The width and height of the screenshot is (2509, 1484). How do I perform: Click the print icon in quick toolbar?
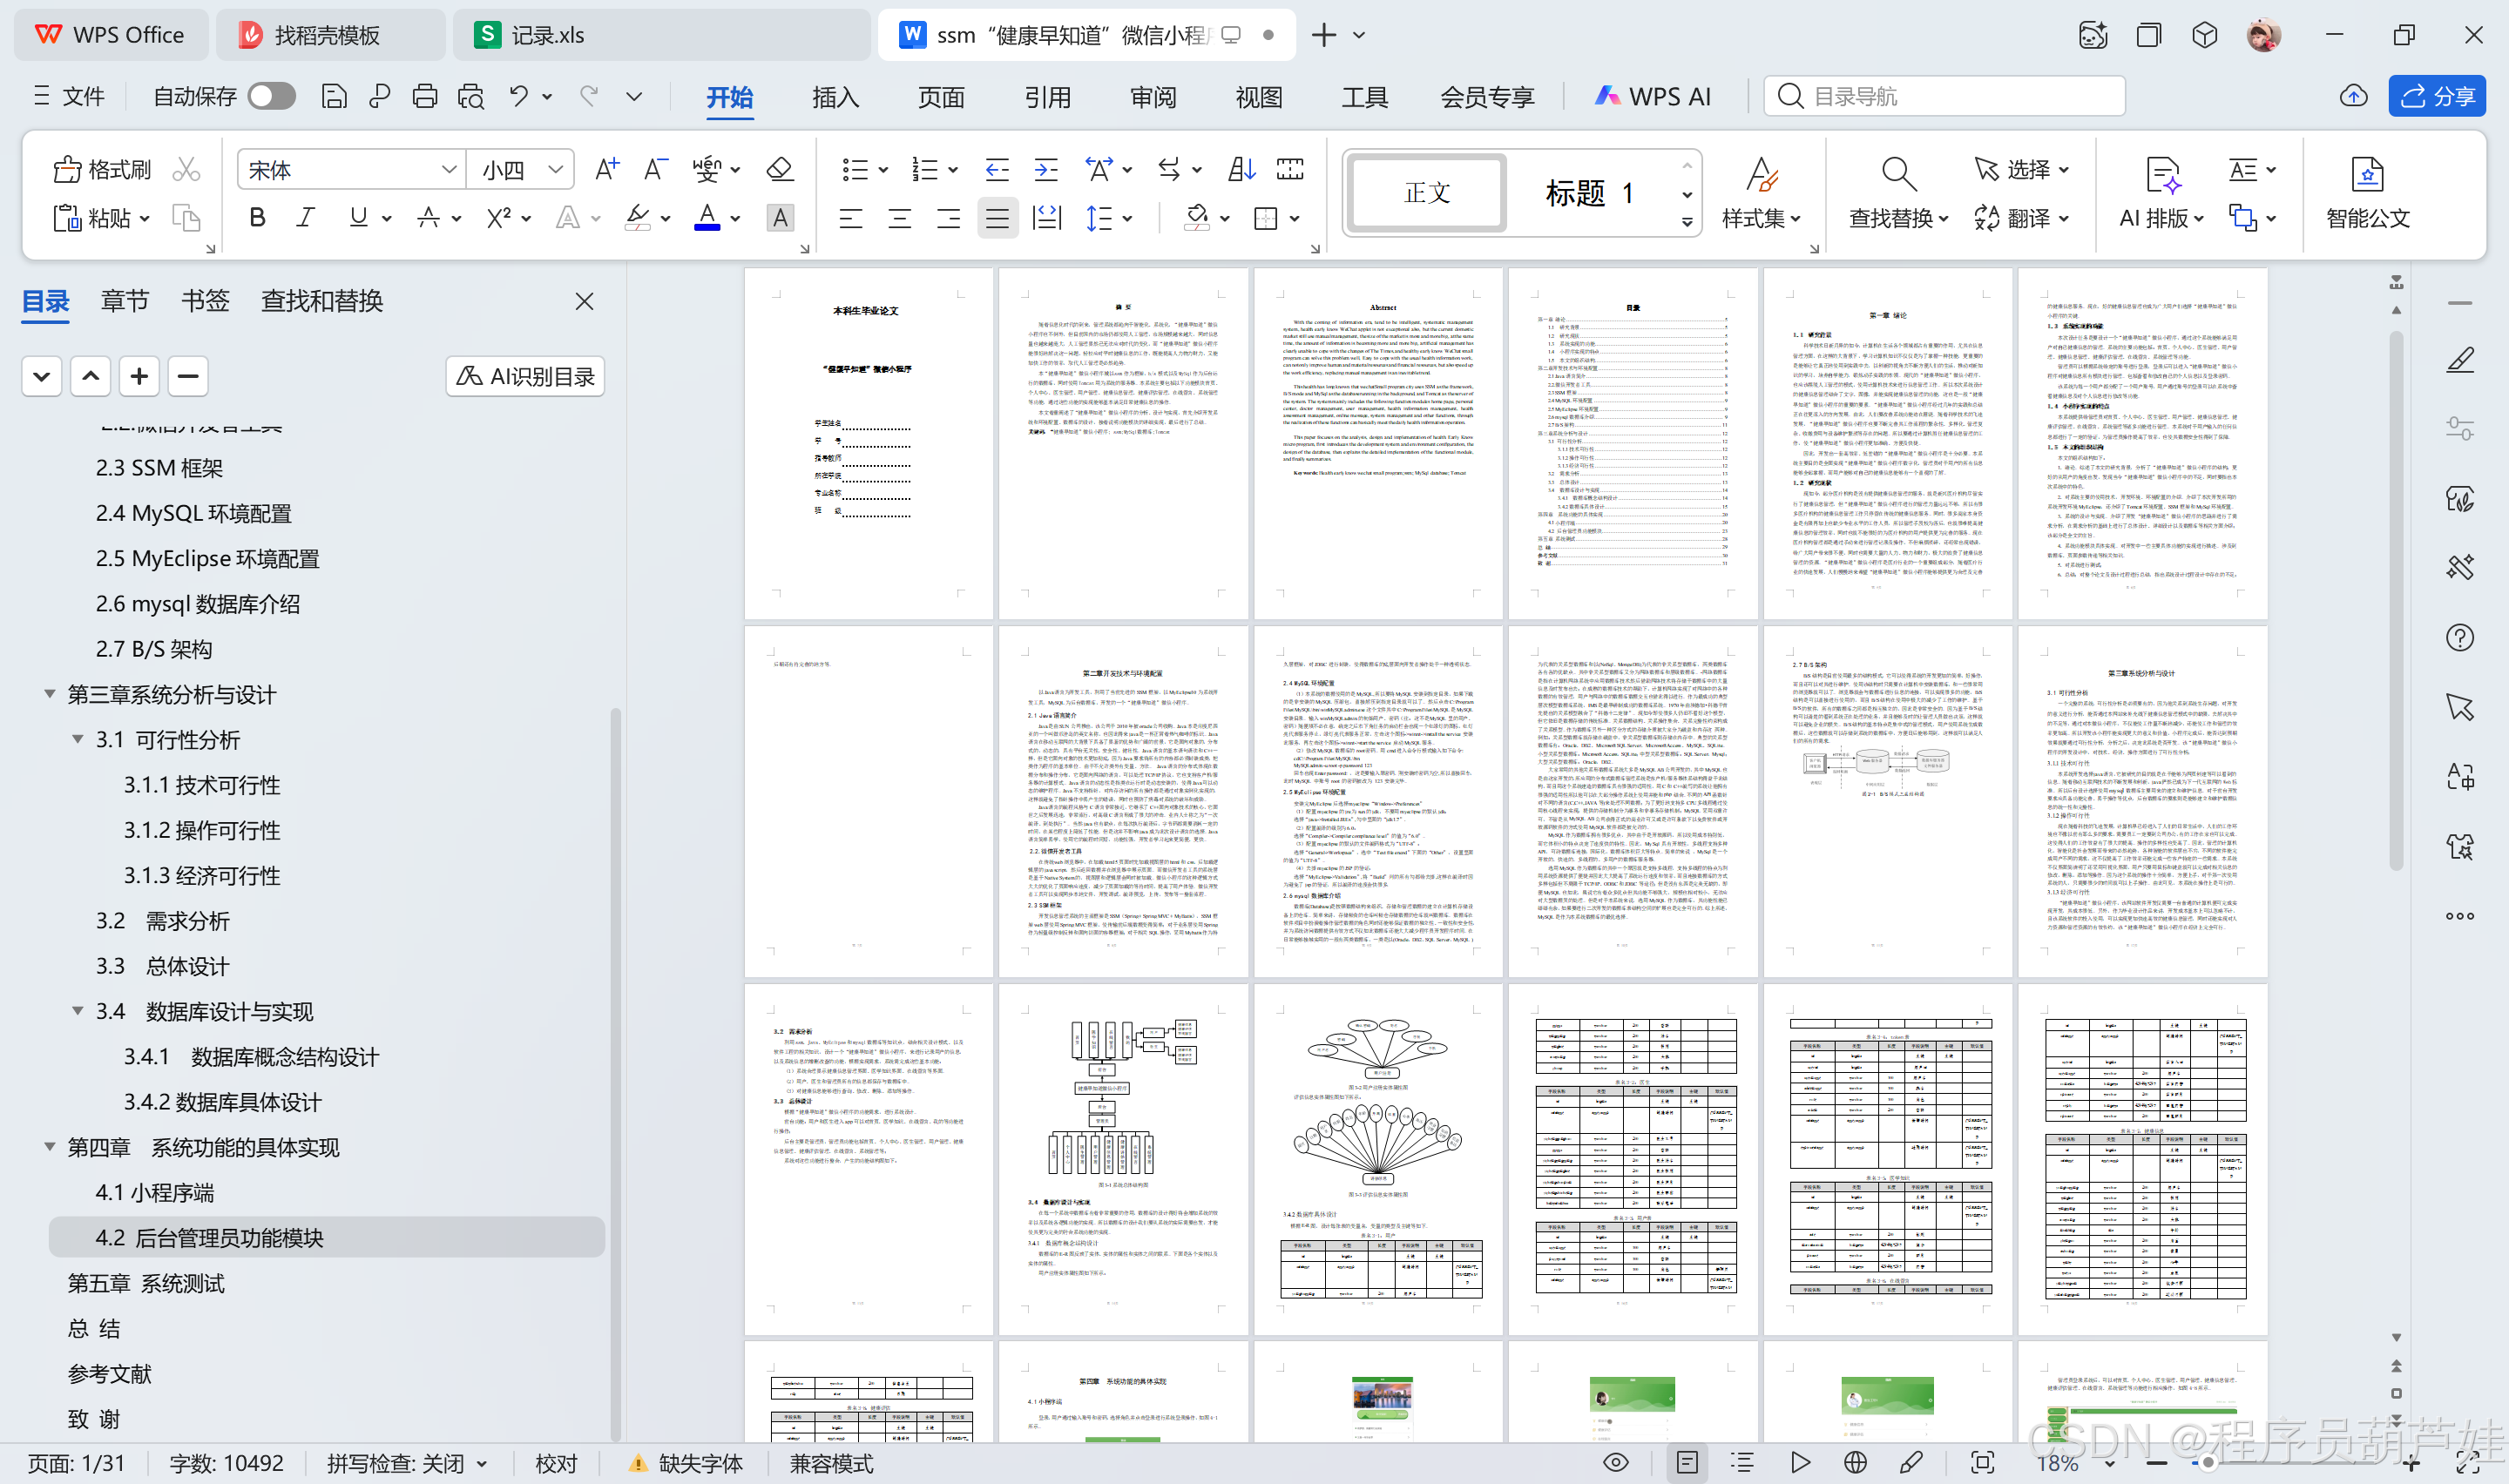click(x=425, y=96)
